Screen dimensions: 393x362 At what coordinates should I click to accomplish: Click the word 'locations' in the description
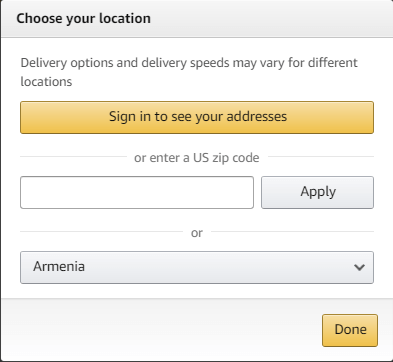point(46,82)
